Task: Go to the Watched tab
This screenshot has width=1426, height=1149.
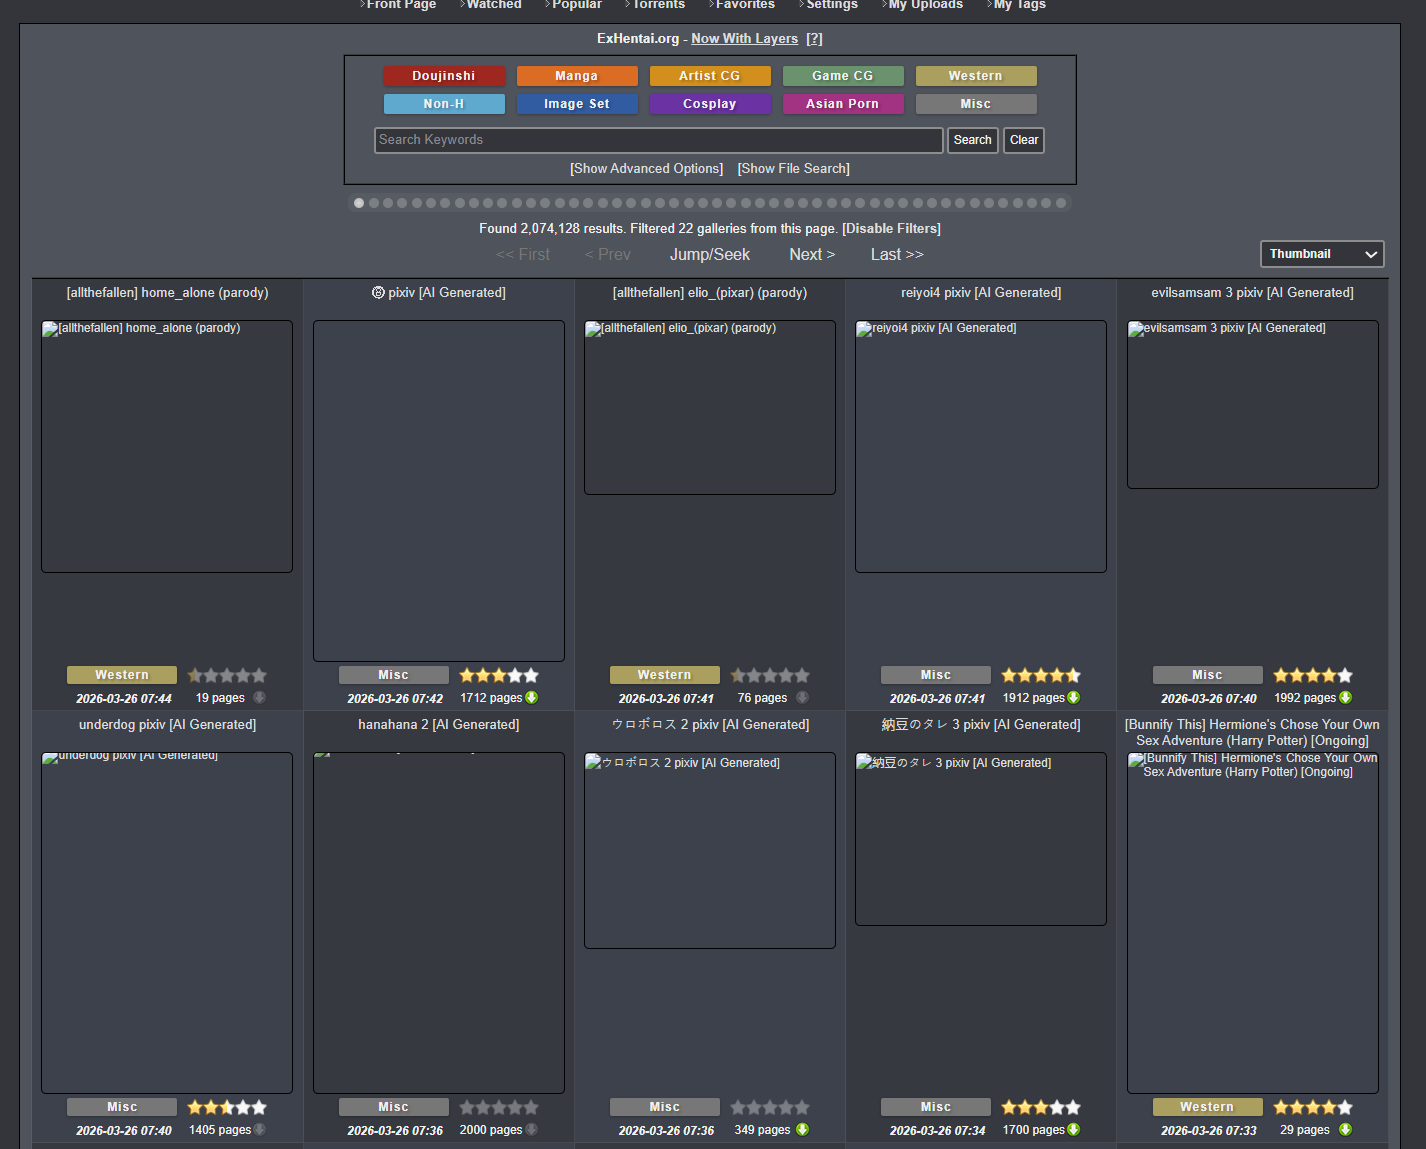Action: pyautogui.click(x=494, y=4)
